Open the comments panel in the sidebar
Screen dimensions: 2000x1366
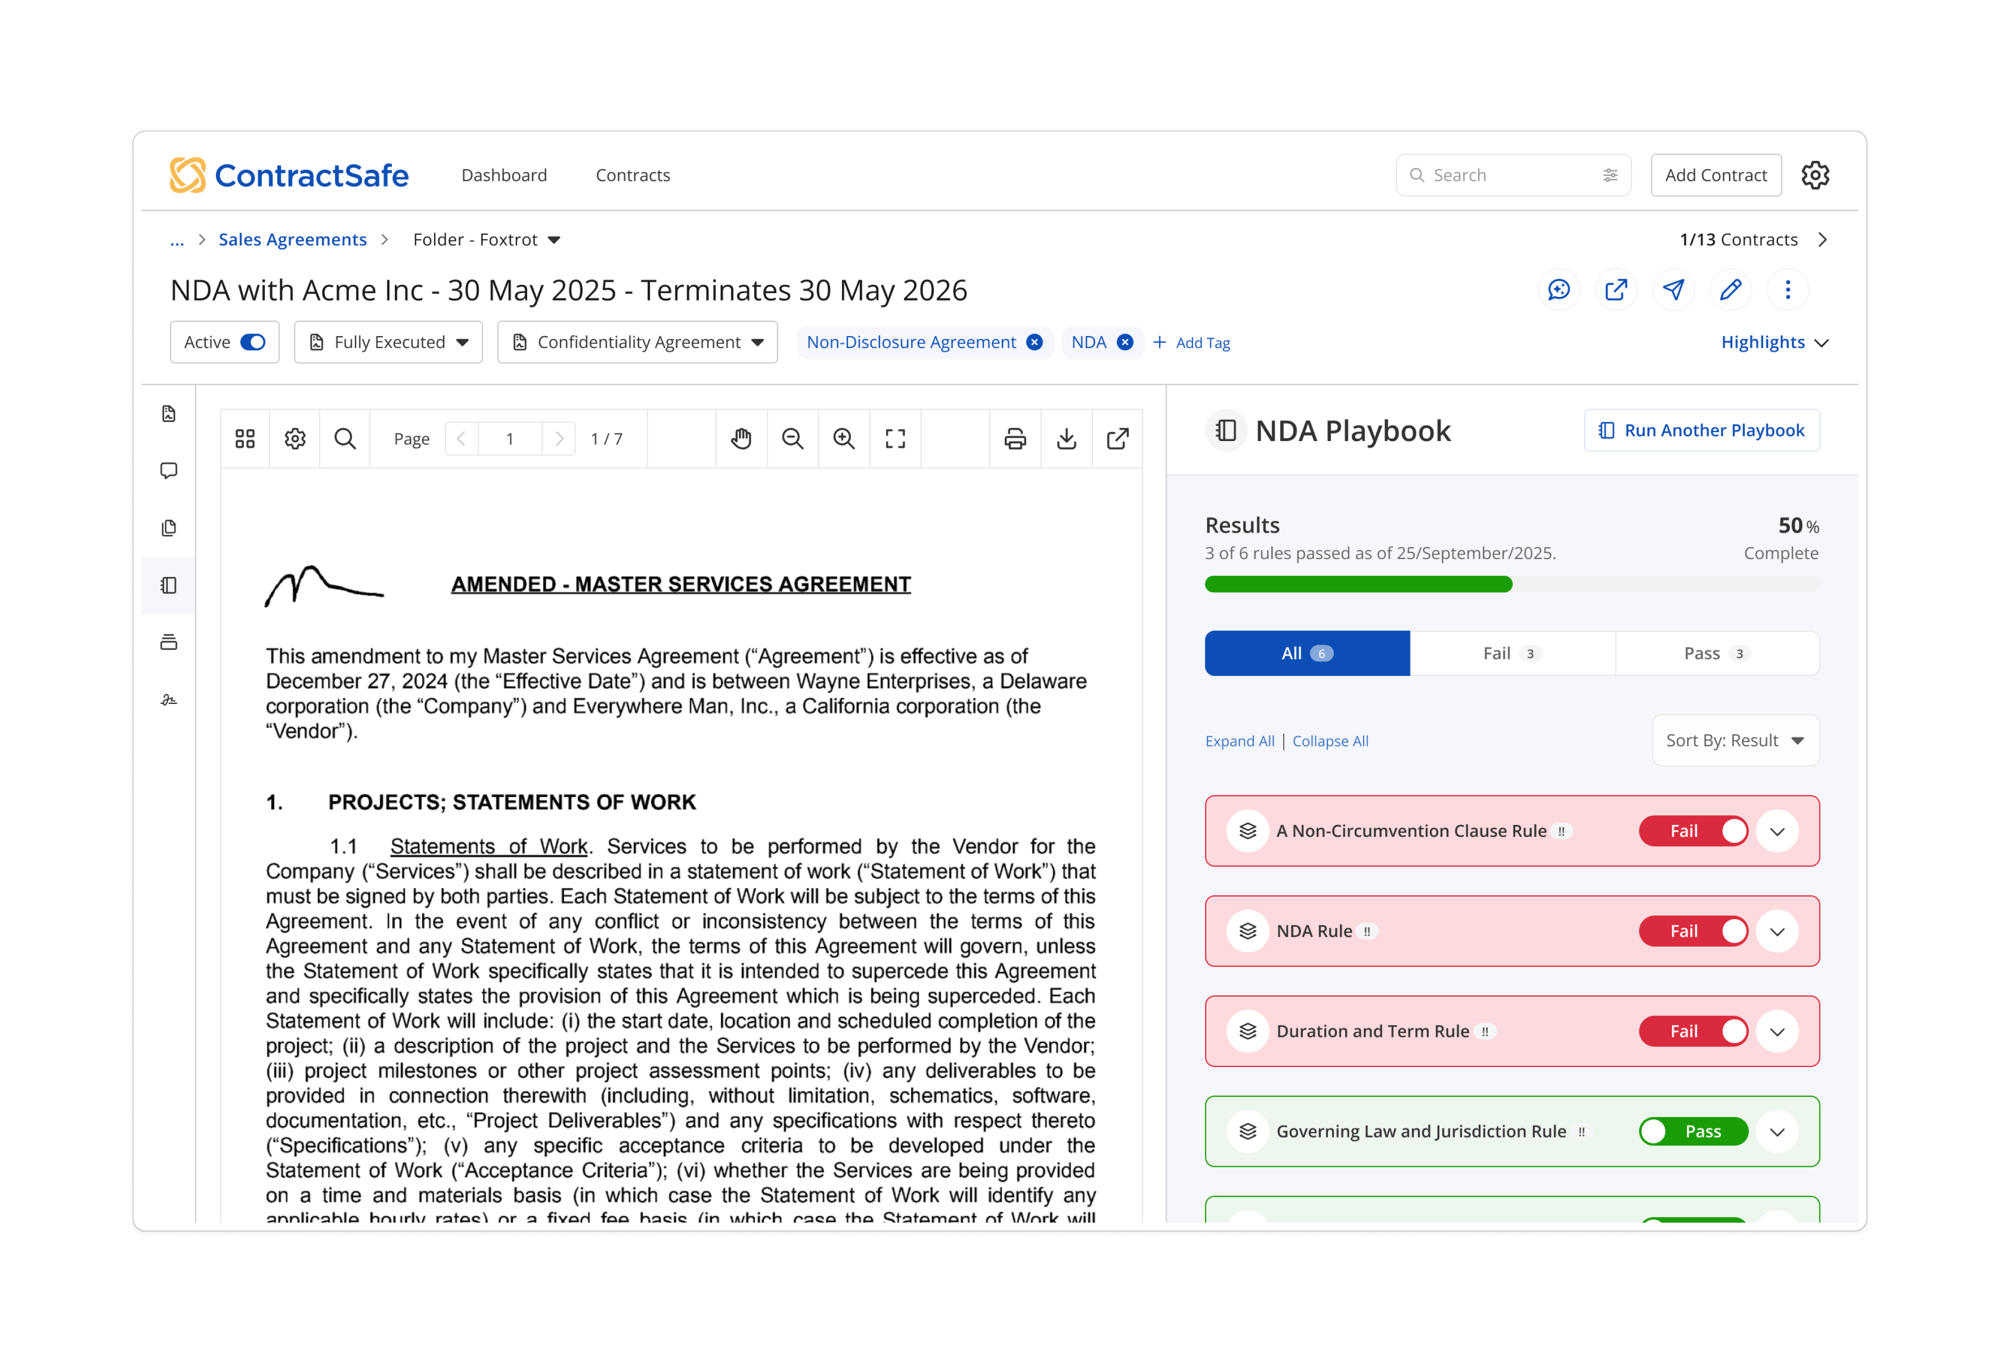(169, 469)
